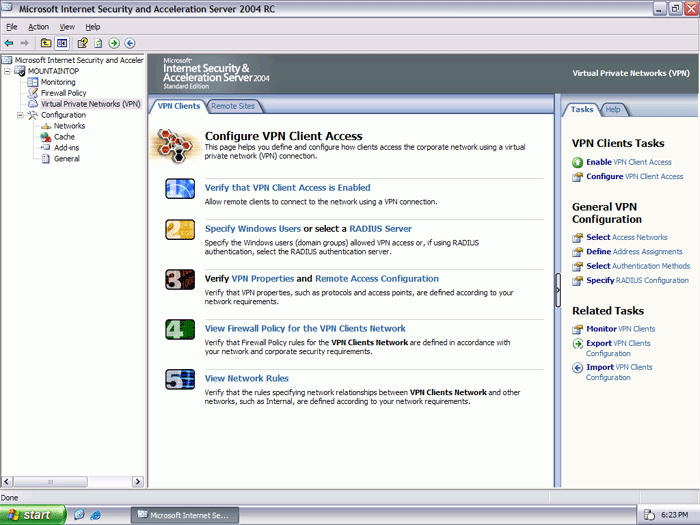
Task: Click Enable VPN Client Access task link
Action: (629, 162)
